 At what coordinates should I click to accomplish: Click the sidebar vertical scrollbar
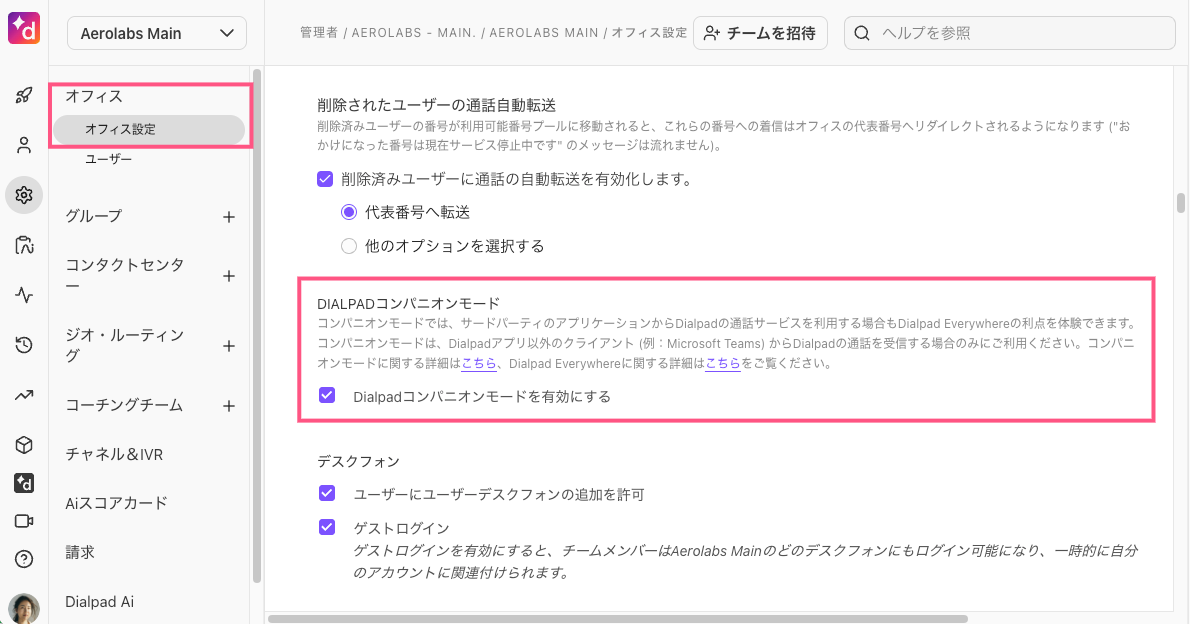pos(257,326)
